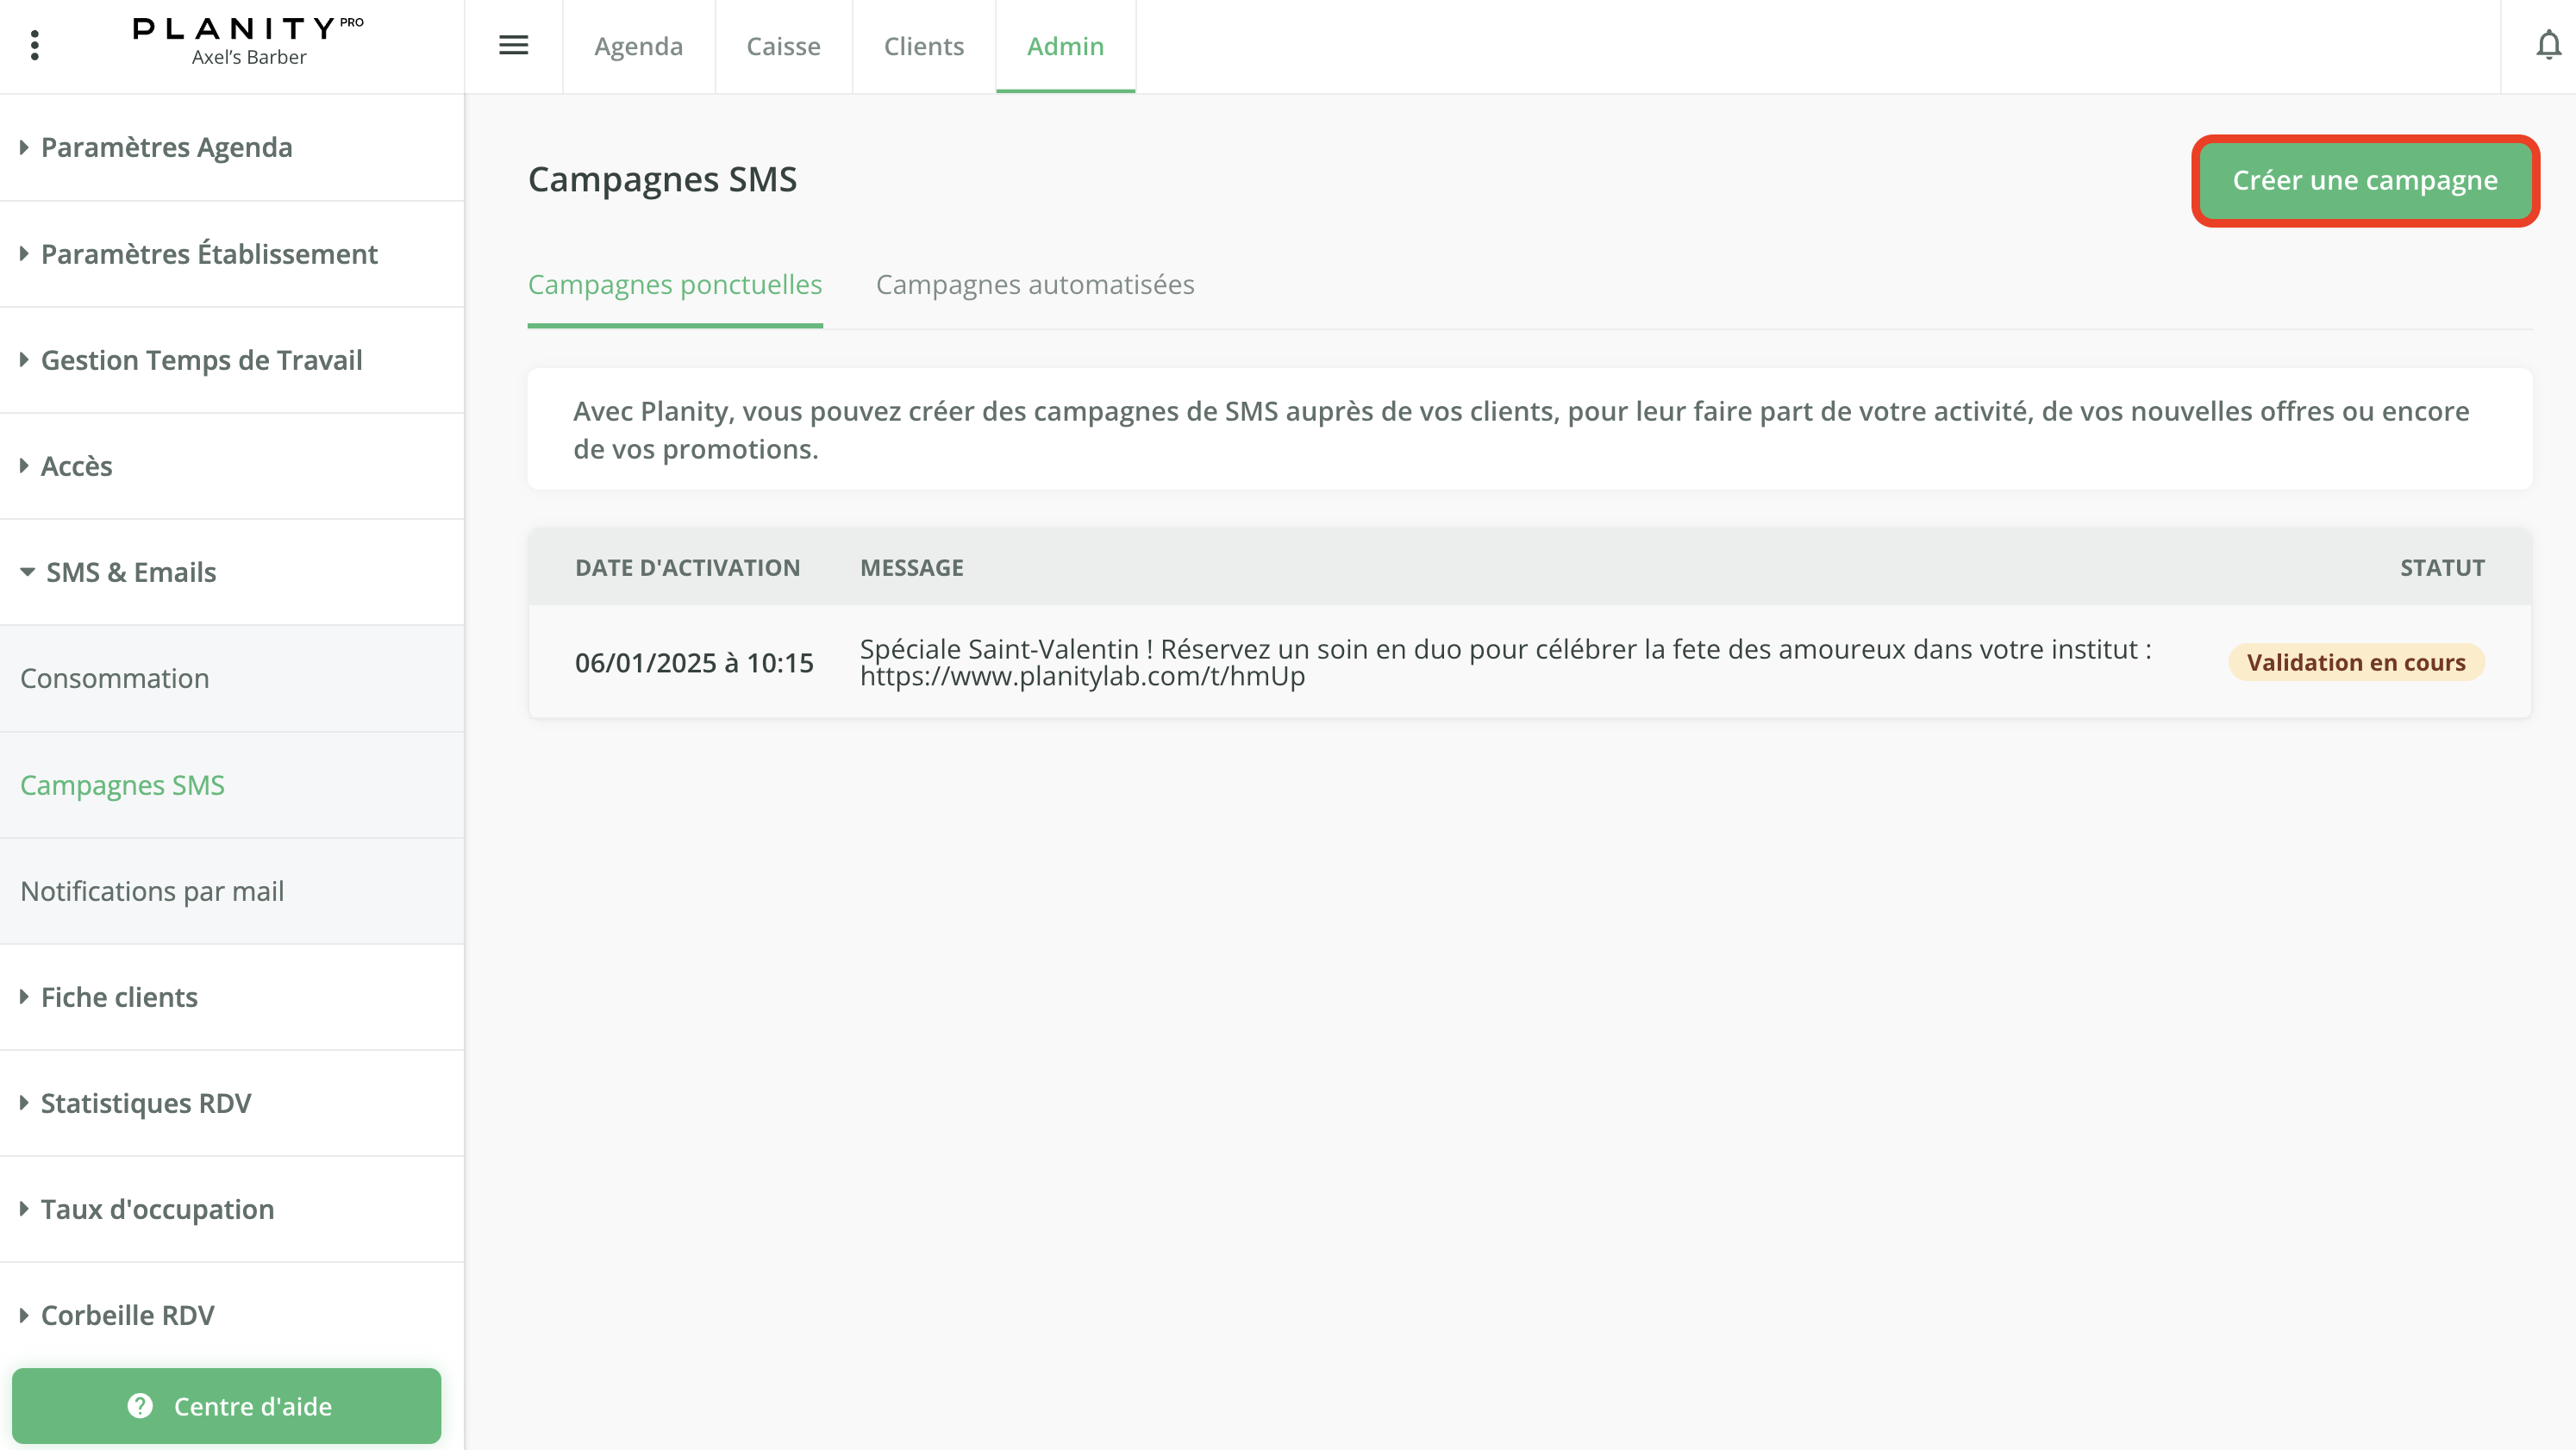Select the Saint-Valentin campaign row
The image size is (2576, 1450).
coord(1400,662)
